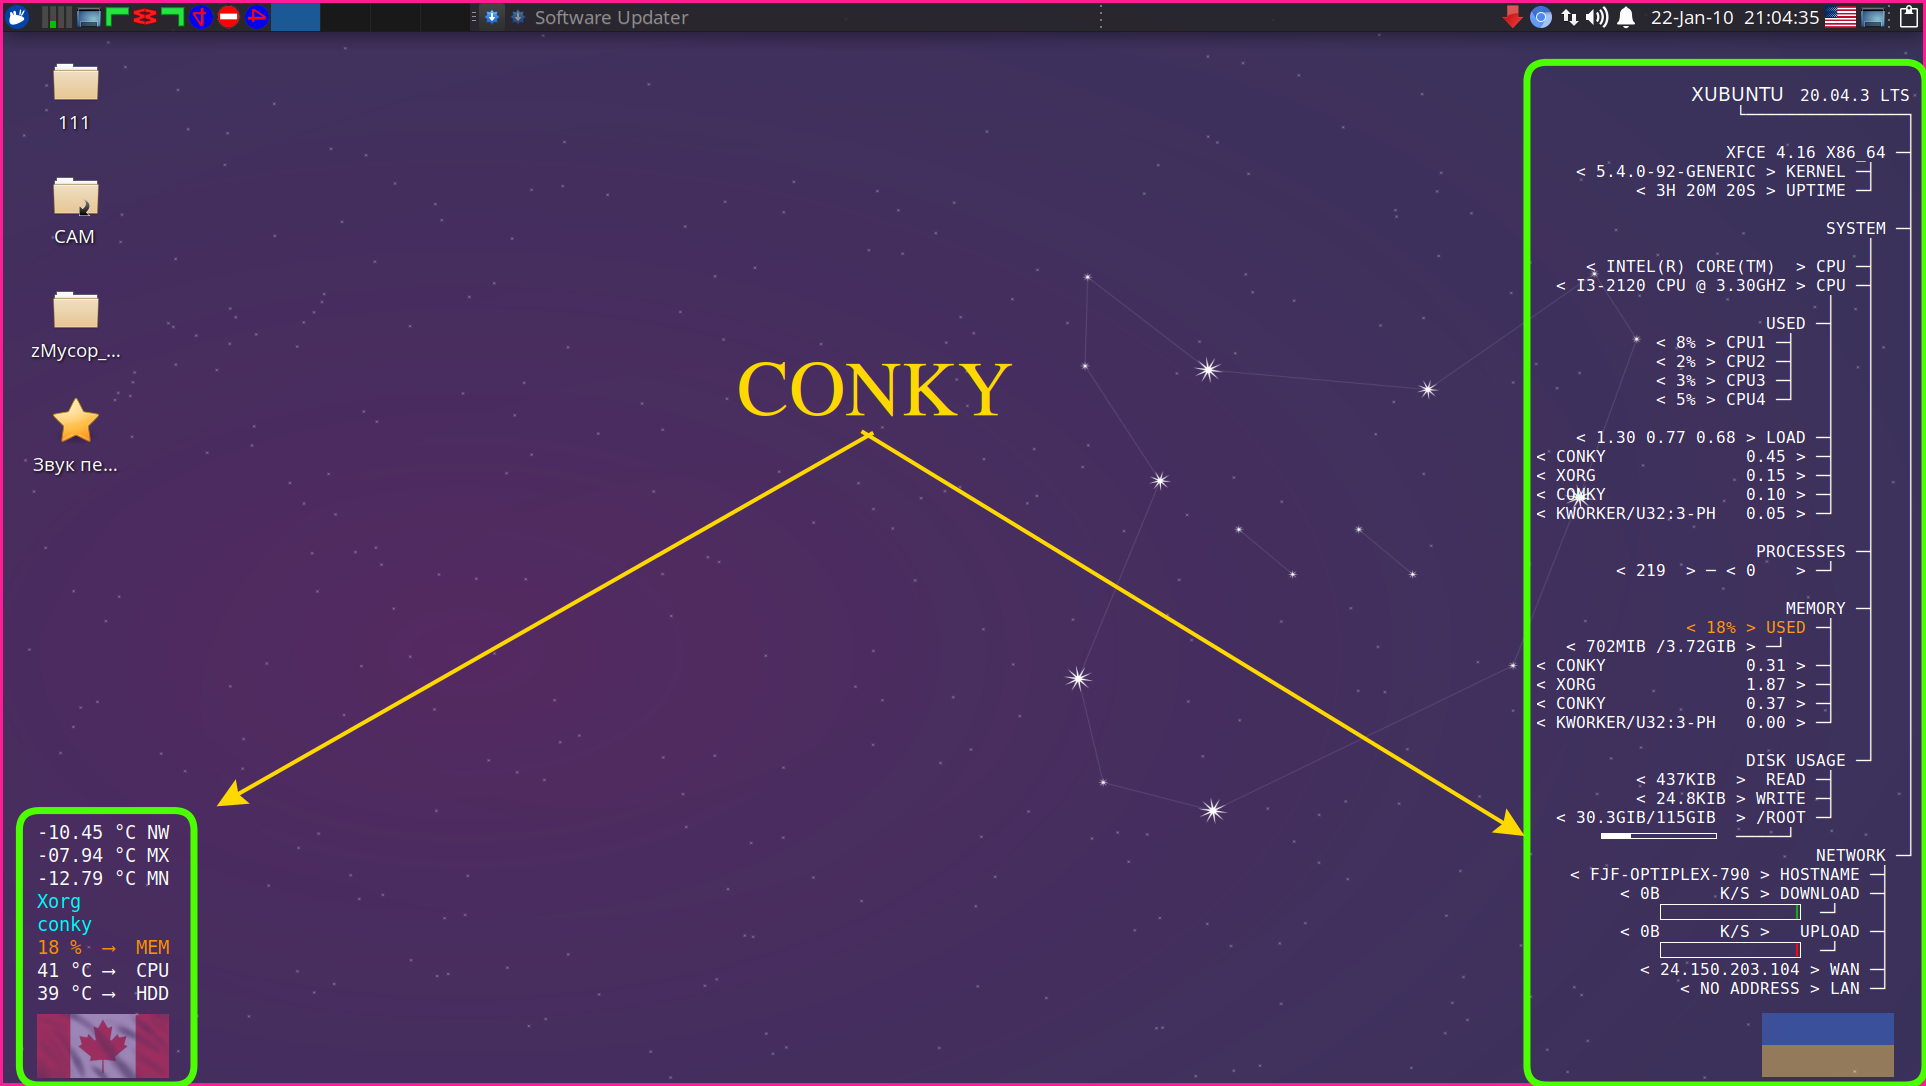The image size is (1926, 1086).
Task: Select the star launcher Звук пе...
Action: pos(75,437)
